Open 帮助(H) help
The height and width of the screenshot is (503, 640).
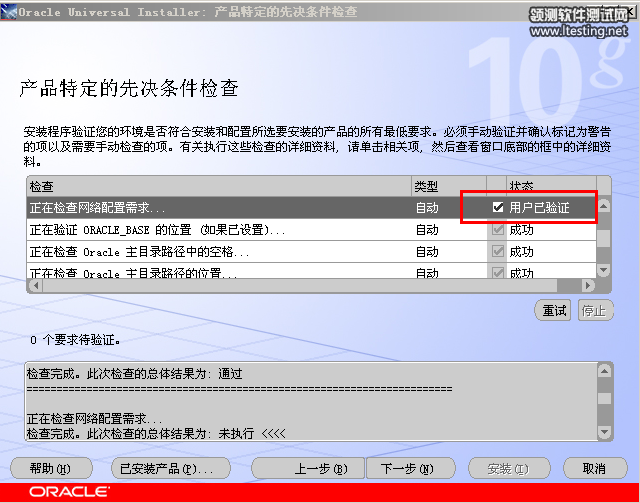tap(51, 468)
